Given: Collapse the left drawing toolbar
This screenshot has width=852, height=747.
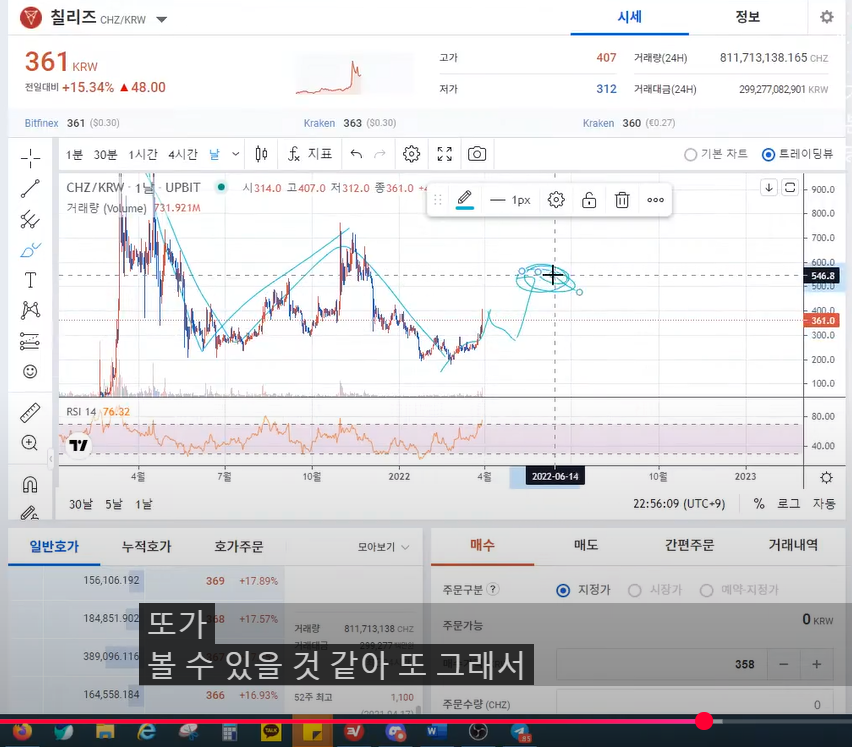Looking at the screenshot, I should (x=51, y=459).
